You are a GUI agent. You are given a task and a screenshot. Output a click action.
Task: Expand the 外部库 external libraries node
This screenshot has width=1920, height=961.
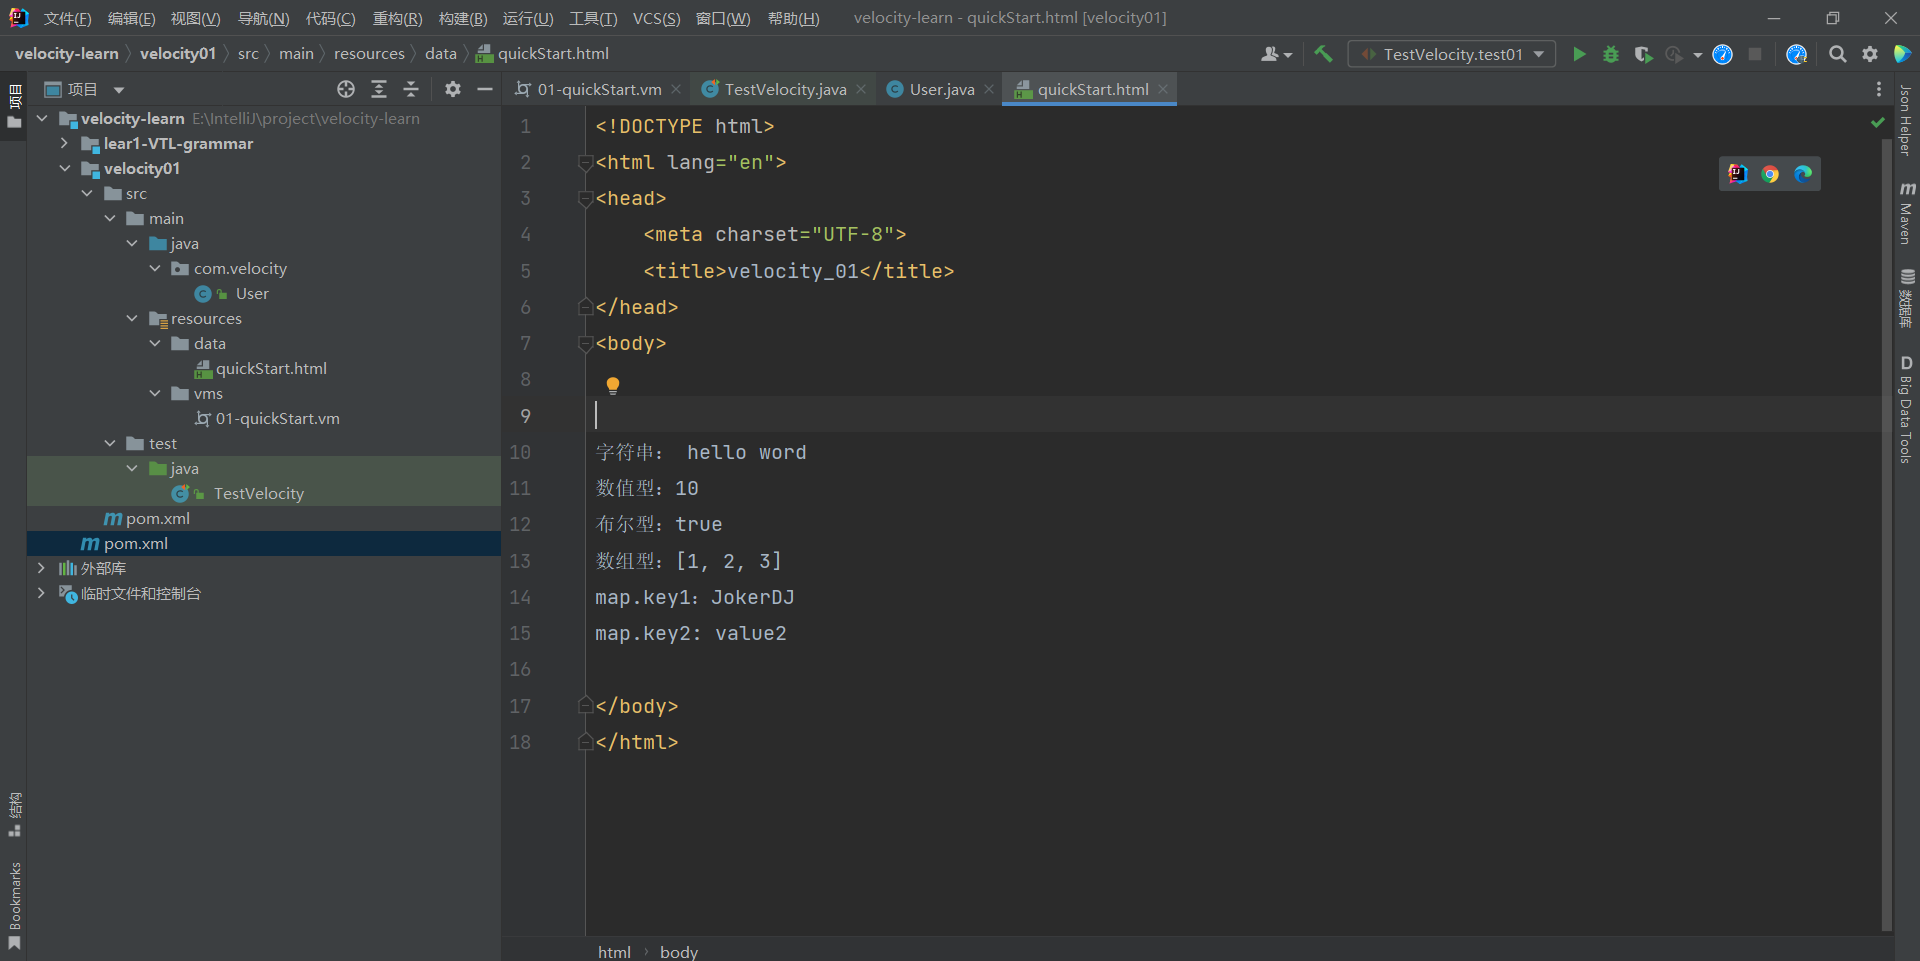41,568
